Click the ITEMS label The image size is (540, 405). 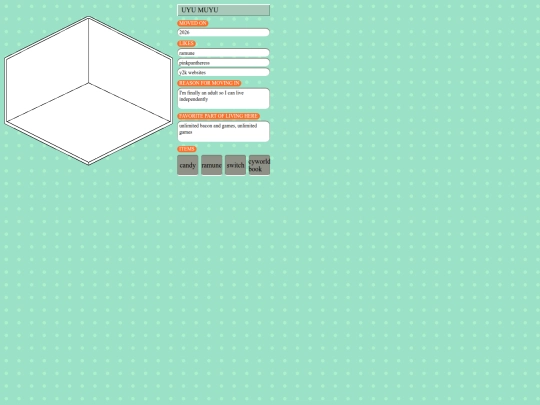pos(187,149)
